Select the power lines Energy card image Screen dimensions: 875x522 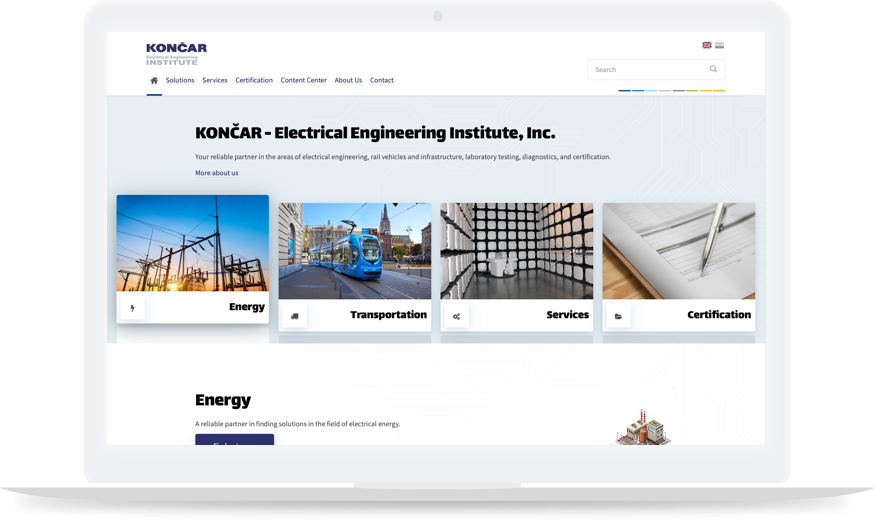[x=192, y=243]
